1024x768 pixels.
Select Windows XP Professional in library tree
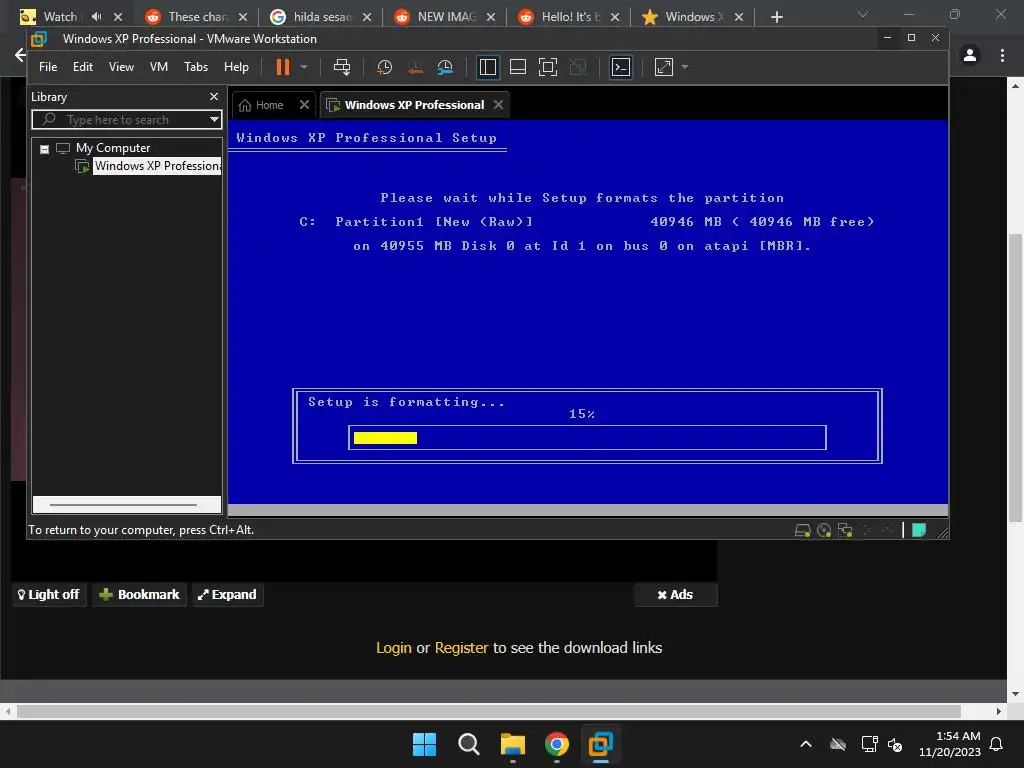coord(157,166)
